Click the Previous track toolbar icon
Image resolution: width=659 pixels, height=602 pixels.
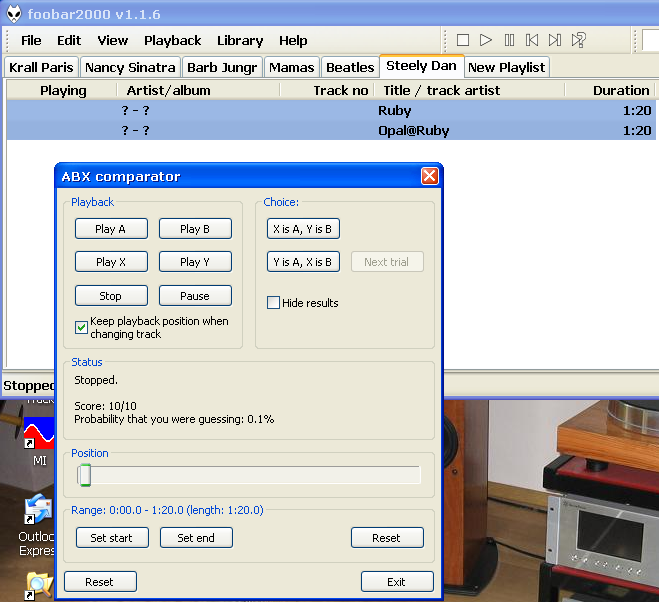click(x=532, y=40)
